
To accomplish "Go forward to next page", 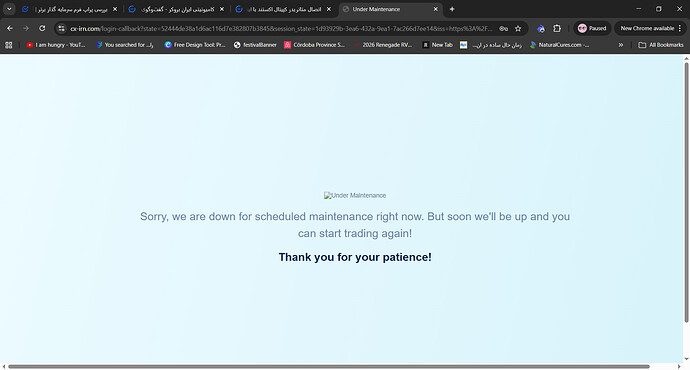I will [26, 28].
